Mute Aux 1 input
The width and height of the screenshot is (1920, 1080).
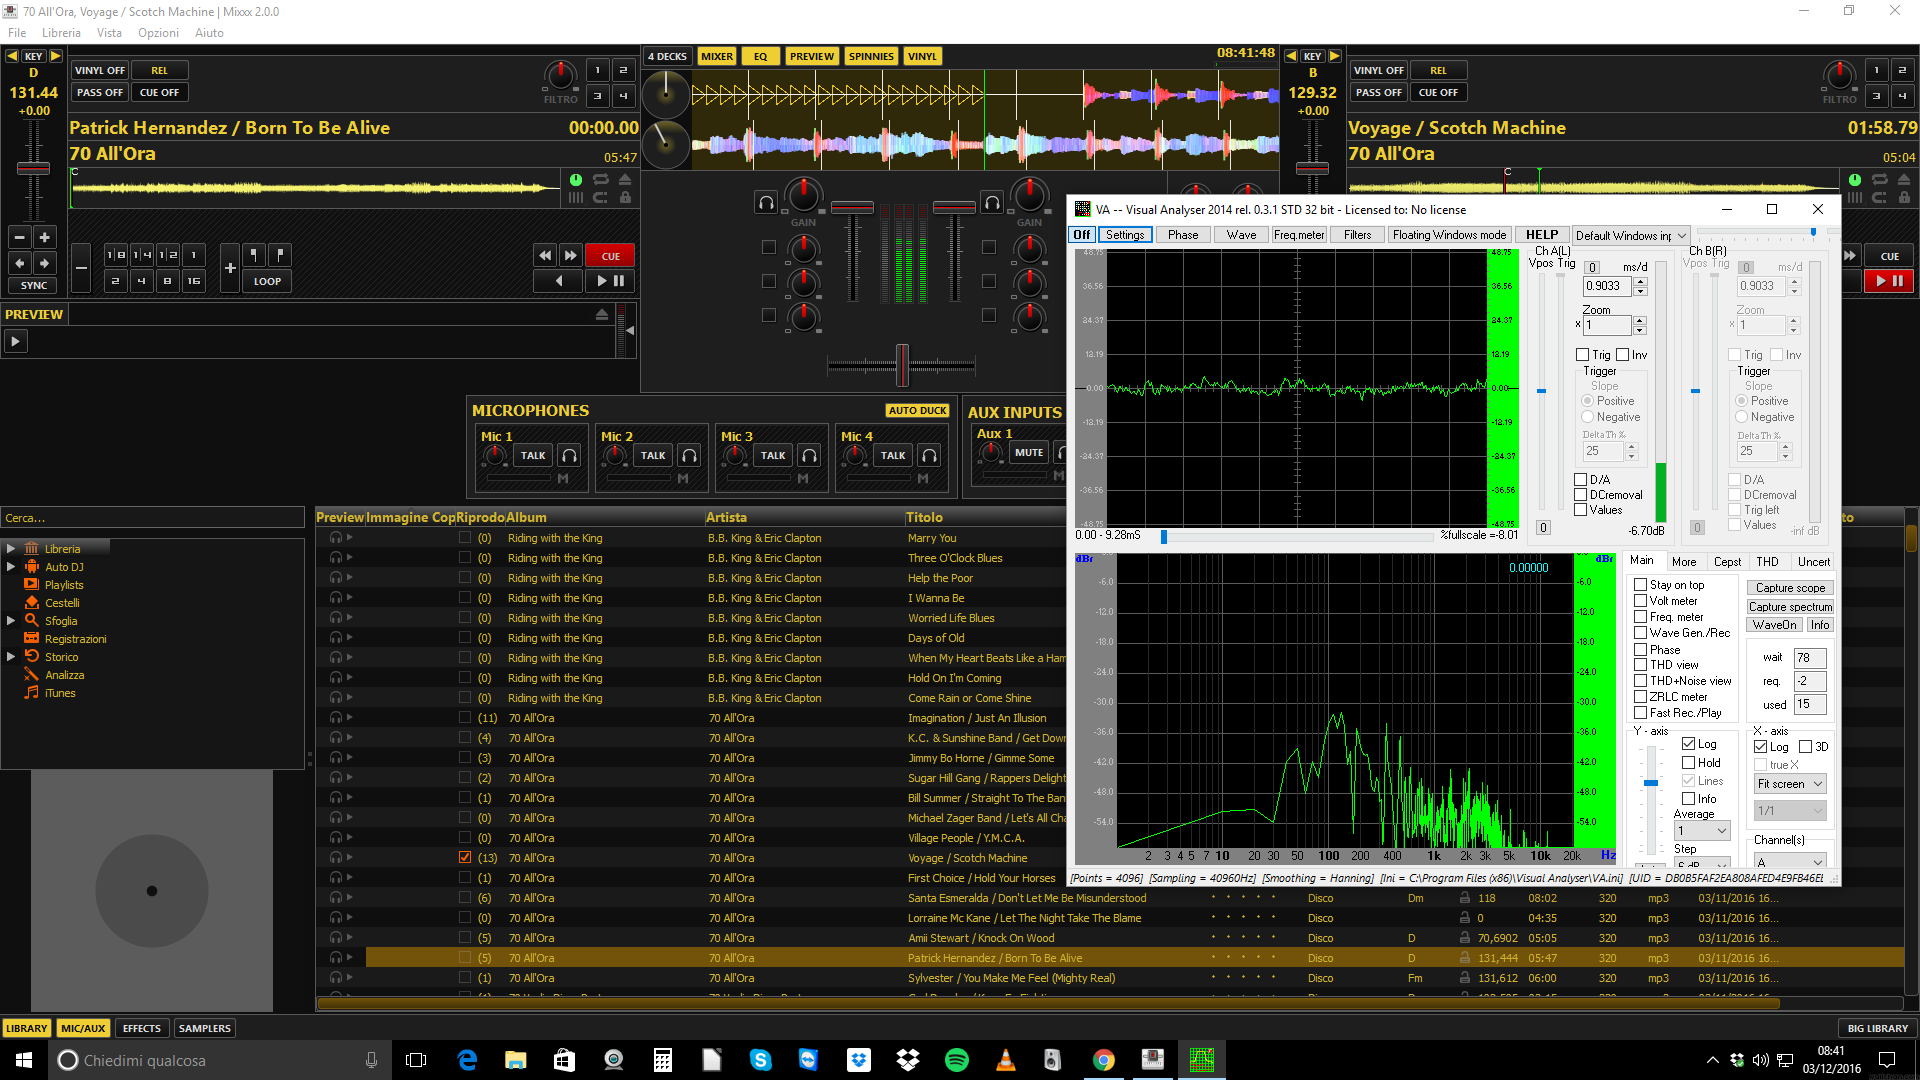[x=1028, y=453]
